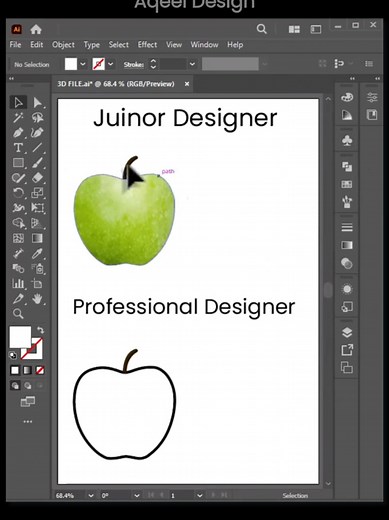Viewport: 389px width, 520px height.
Task: Open the Edit menu
Action: tap(37, 45)
